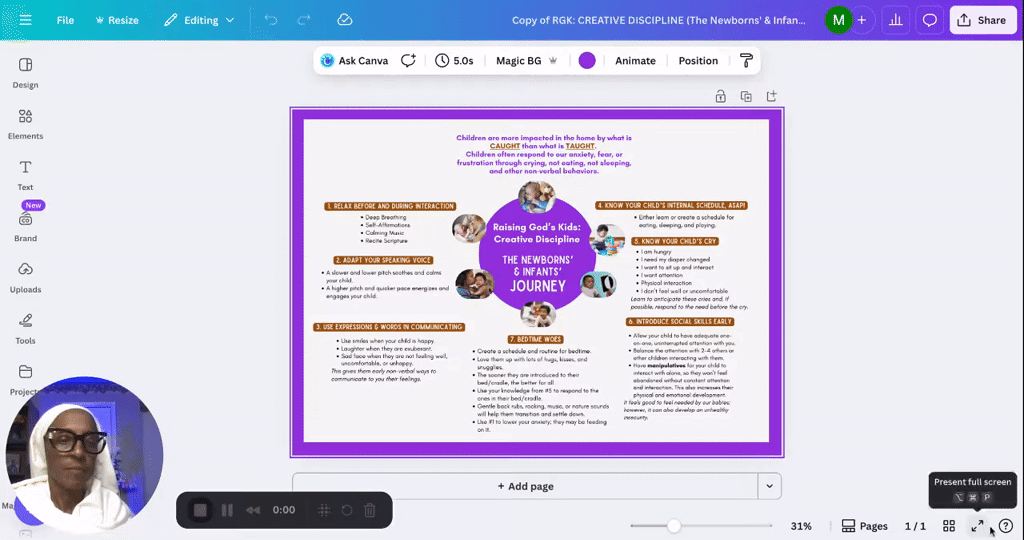
Task: Open the hamburger main menu
Action: pyautogui.click(x=25, y=20)
